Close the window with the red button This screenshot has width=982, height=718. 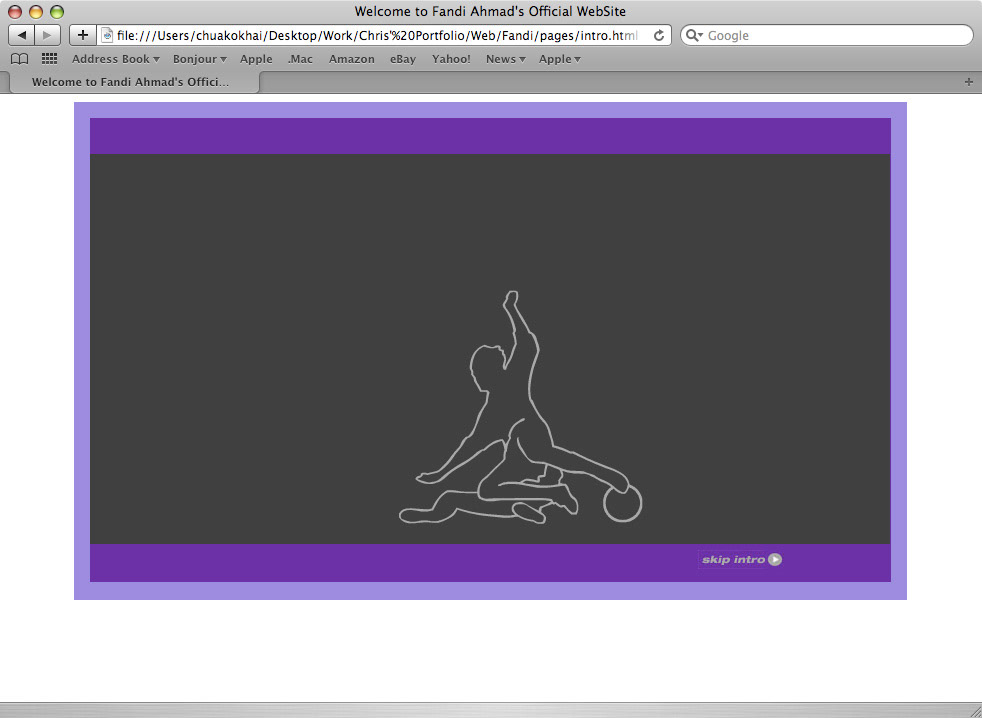click(x=15, y=11)
